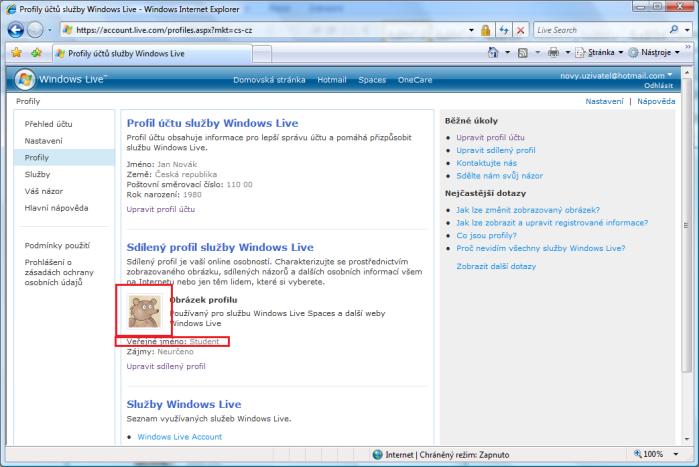The width and height of the screenshot is (699, 467).
Task: Go to Domovská stránka
Action: (x=269, y=80)
